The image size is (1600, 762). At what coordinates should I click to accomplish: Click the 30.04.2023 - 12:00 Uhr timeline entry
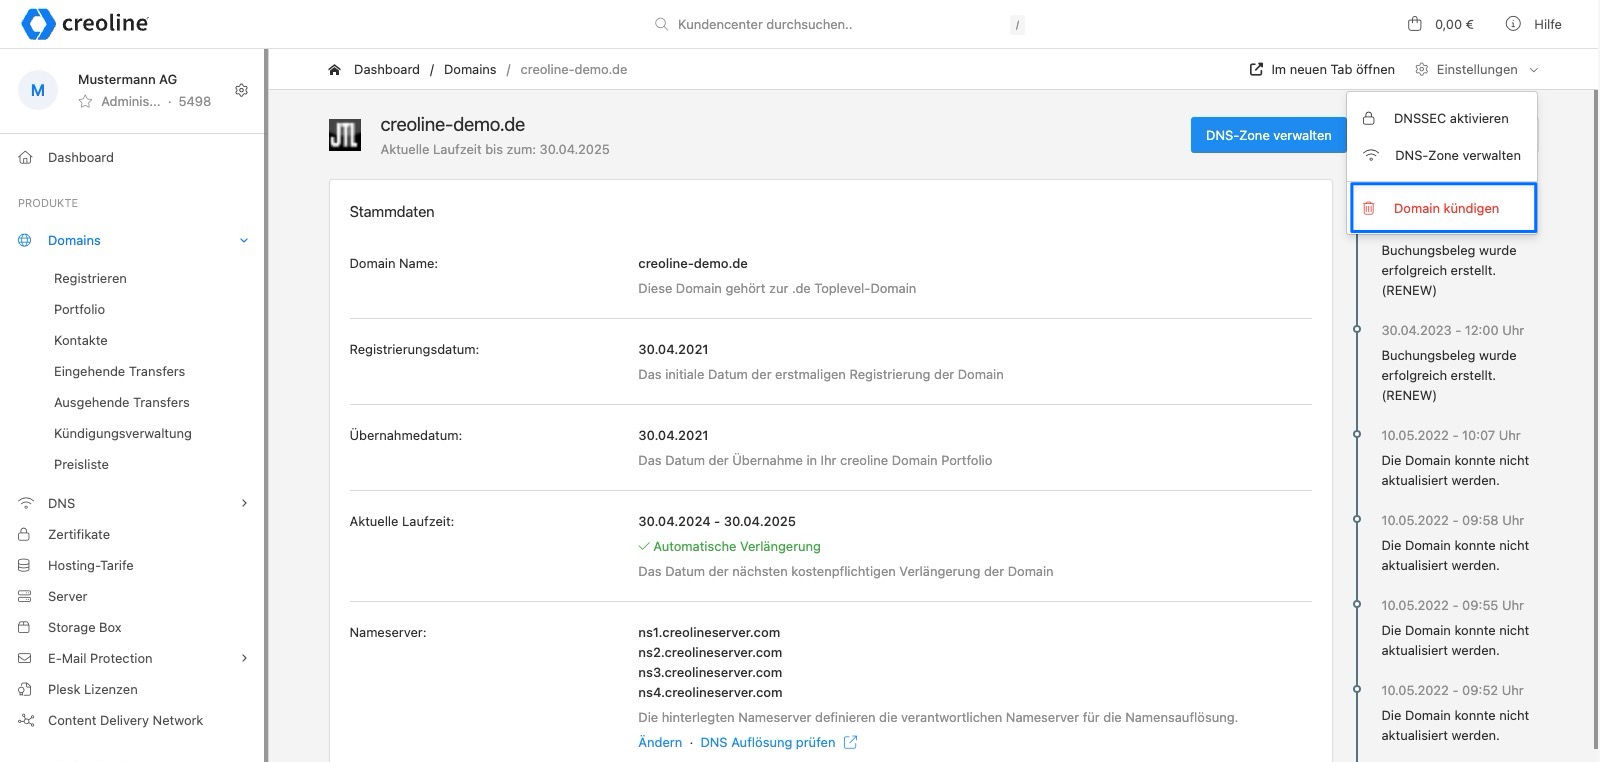tap(1452, 330)
